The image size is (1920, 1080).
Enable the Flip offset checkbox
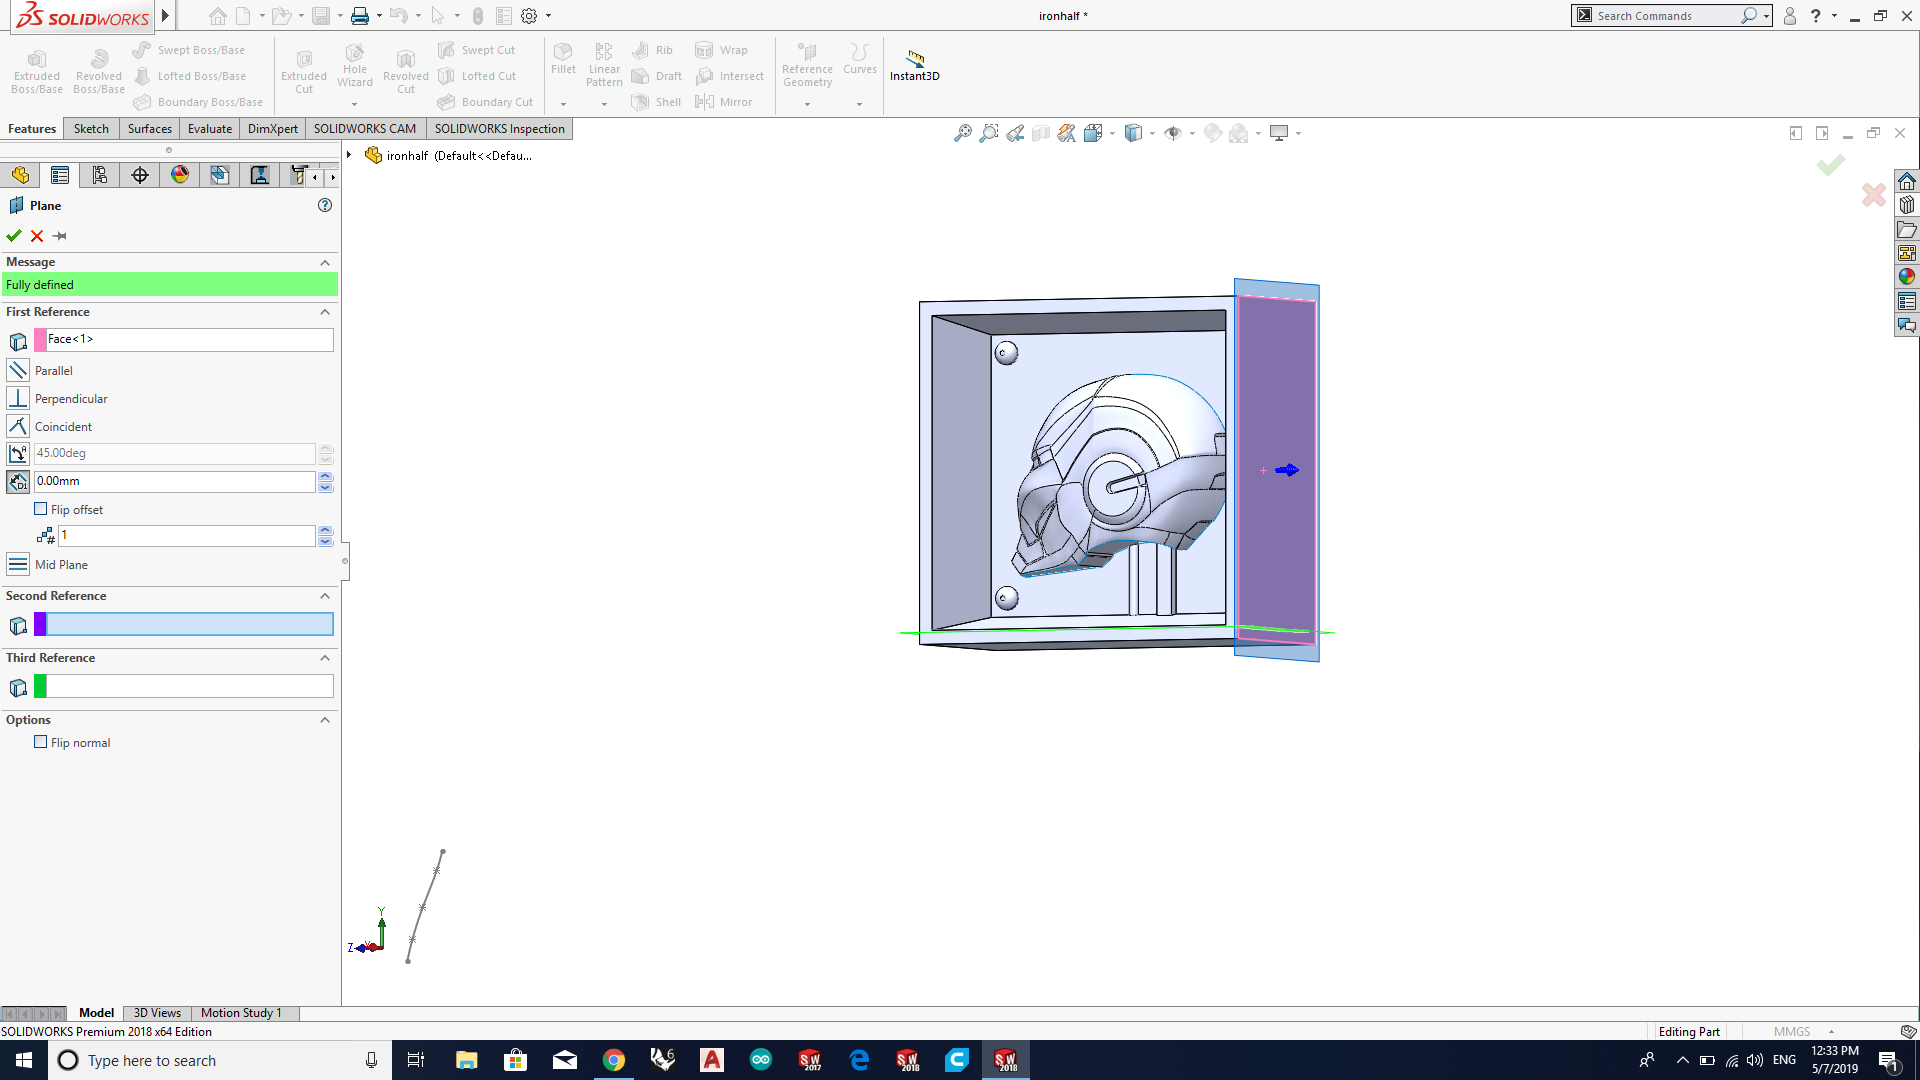pos(41,509)
